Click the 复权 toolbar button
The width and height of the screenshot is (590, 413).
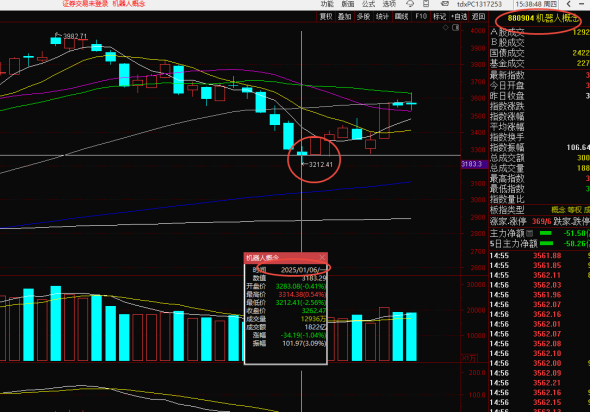[x=326, y=17]
